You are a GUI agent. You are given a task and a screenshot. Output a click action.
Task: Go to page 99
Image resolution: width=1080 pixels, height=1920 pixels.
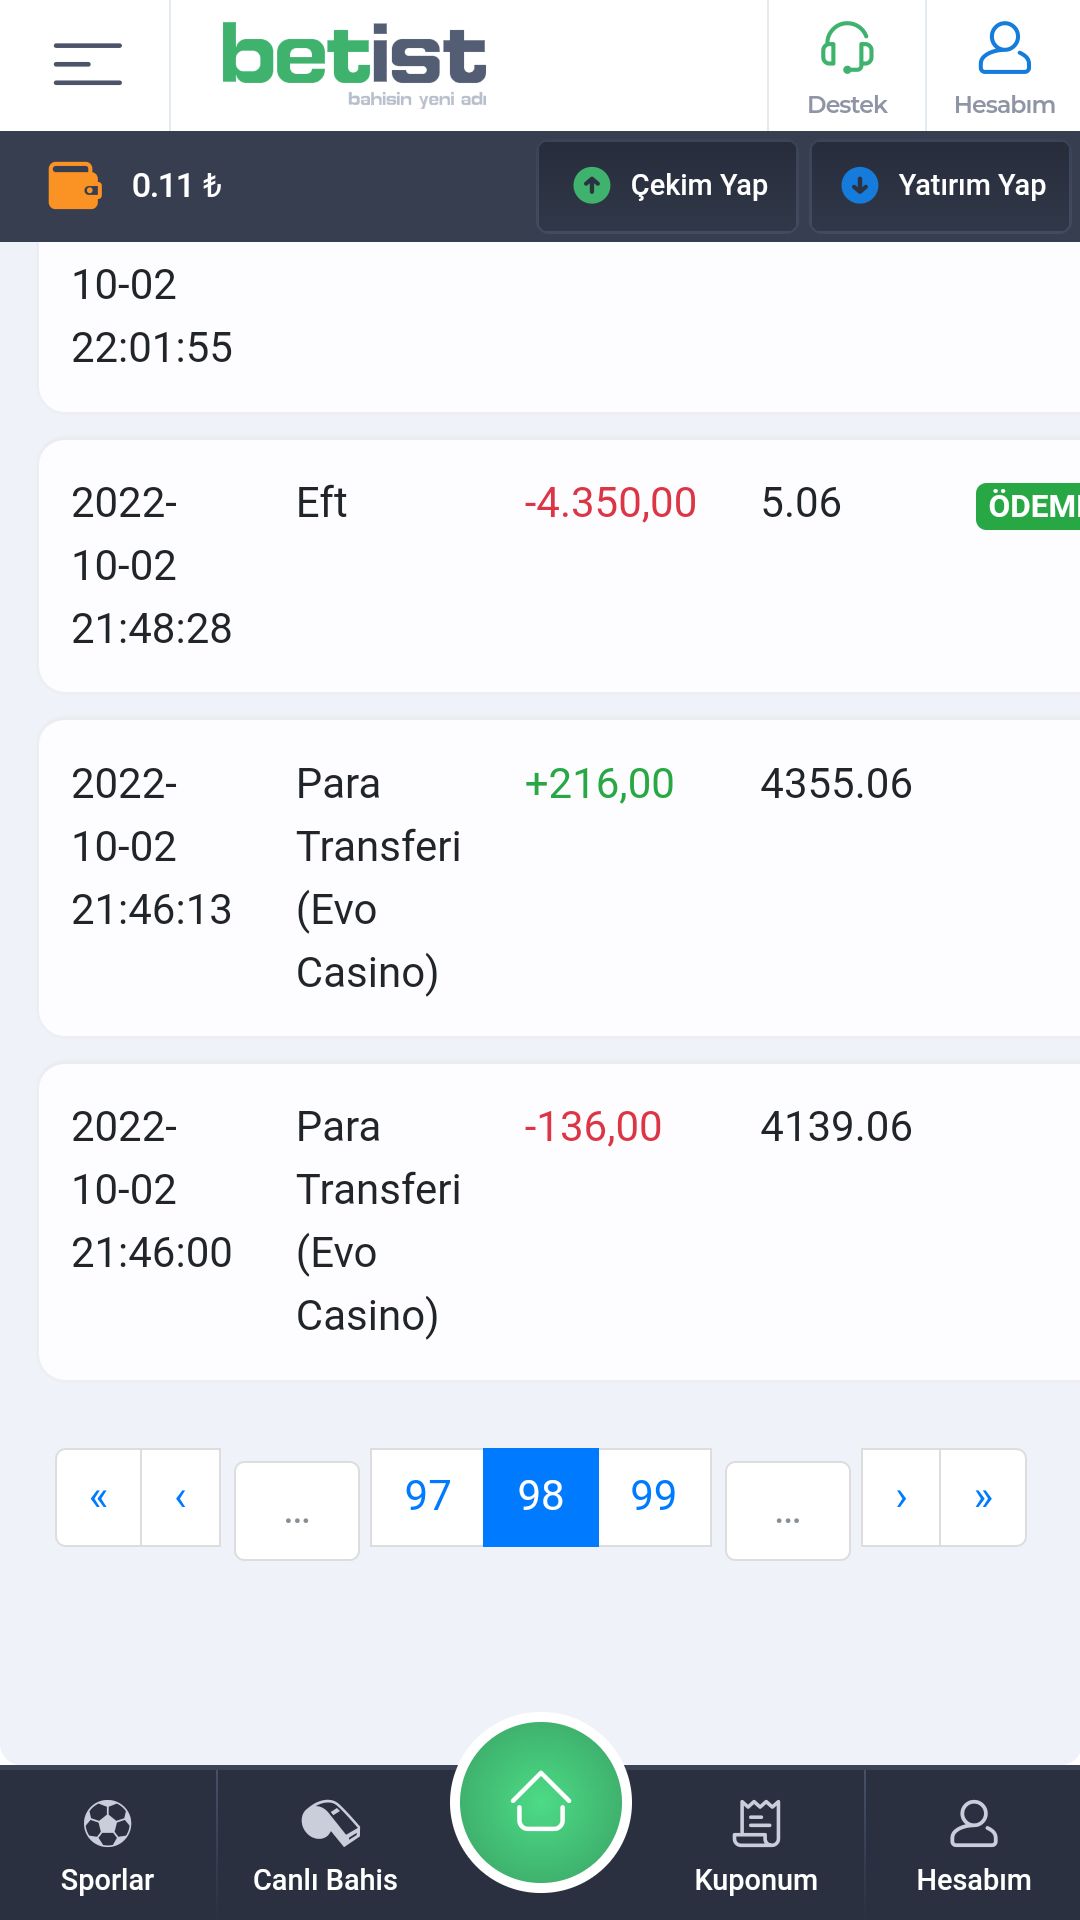[654, 1496]
